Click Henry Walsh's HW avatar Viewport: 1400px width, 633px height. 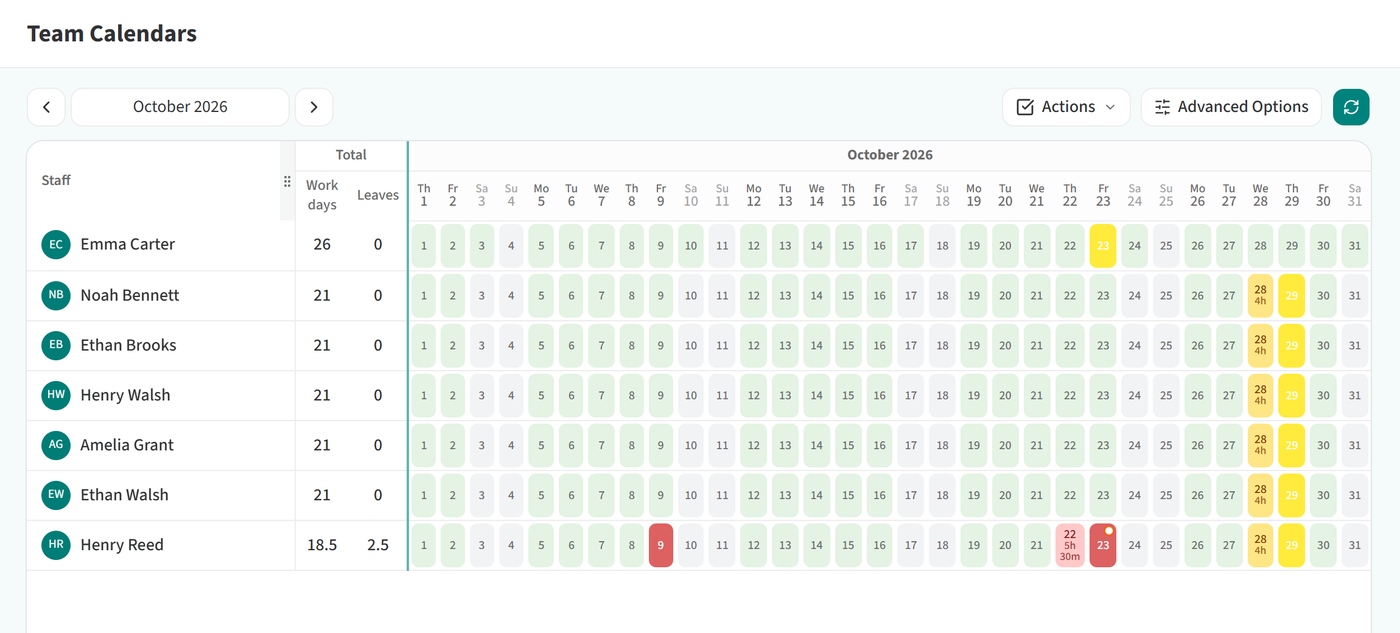pos(56,395)
